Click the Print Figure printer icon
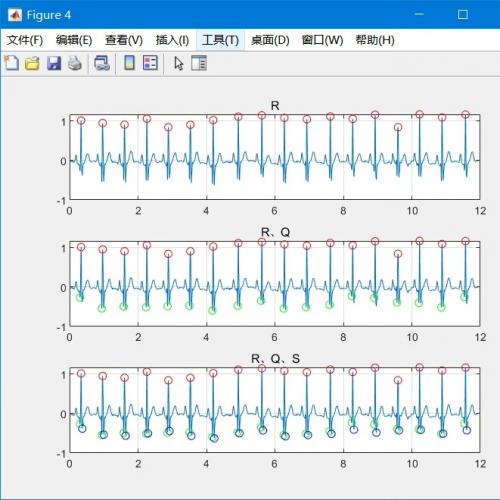 (x=75, y=63)
